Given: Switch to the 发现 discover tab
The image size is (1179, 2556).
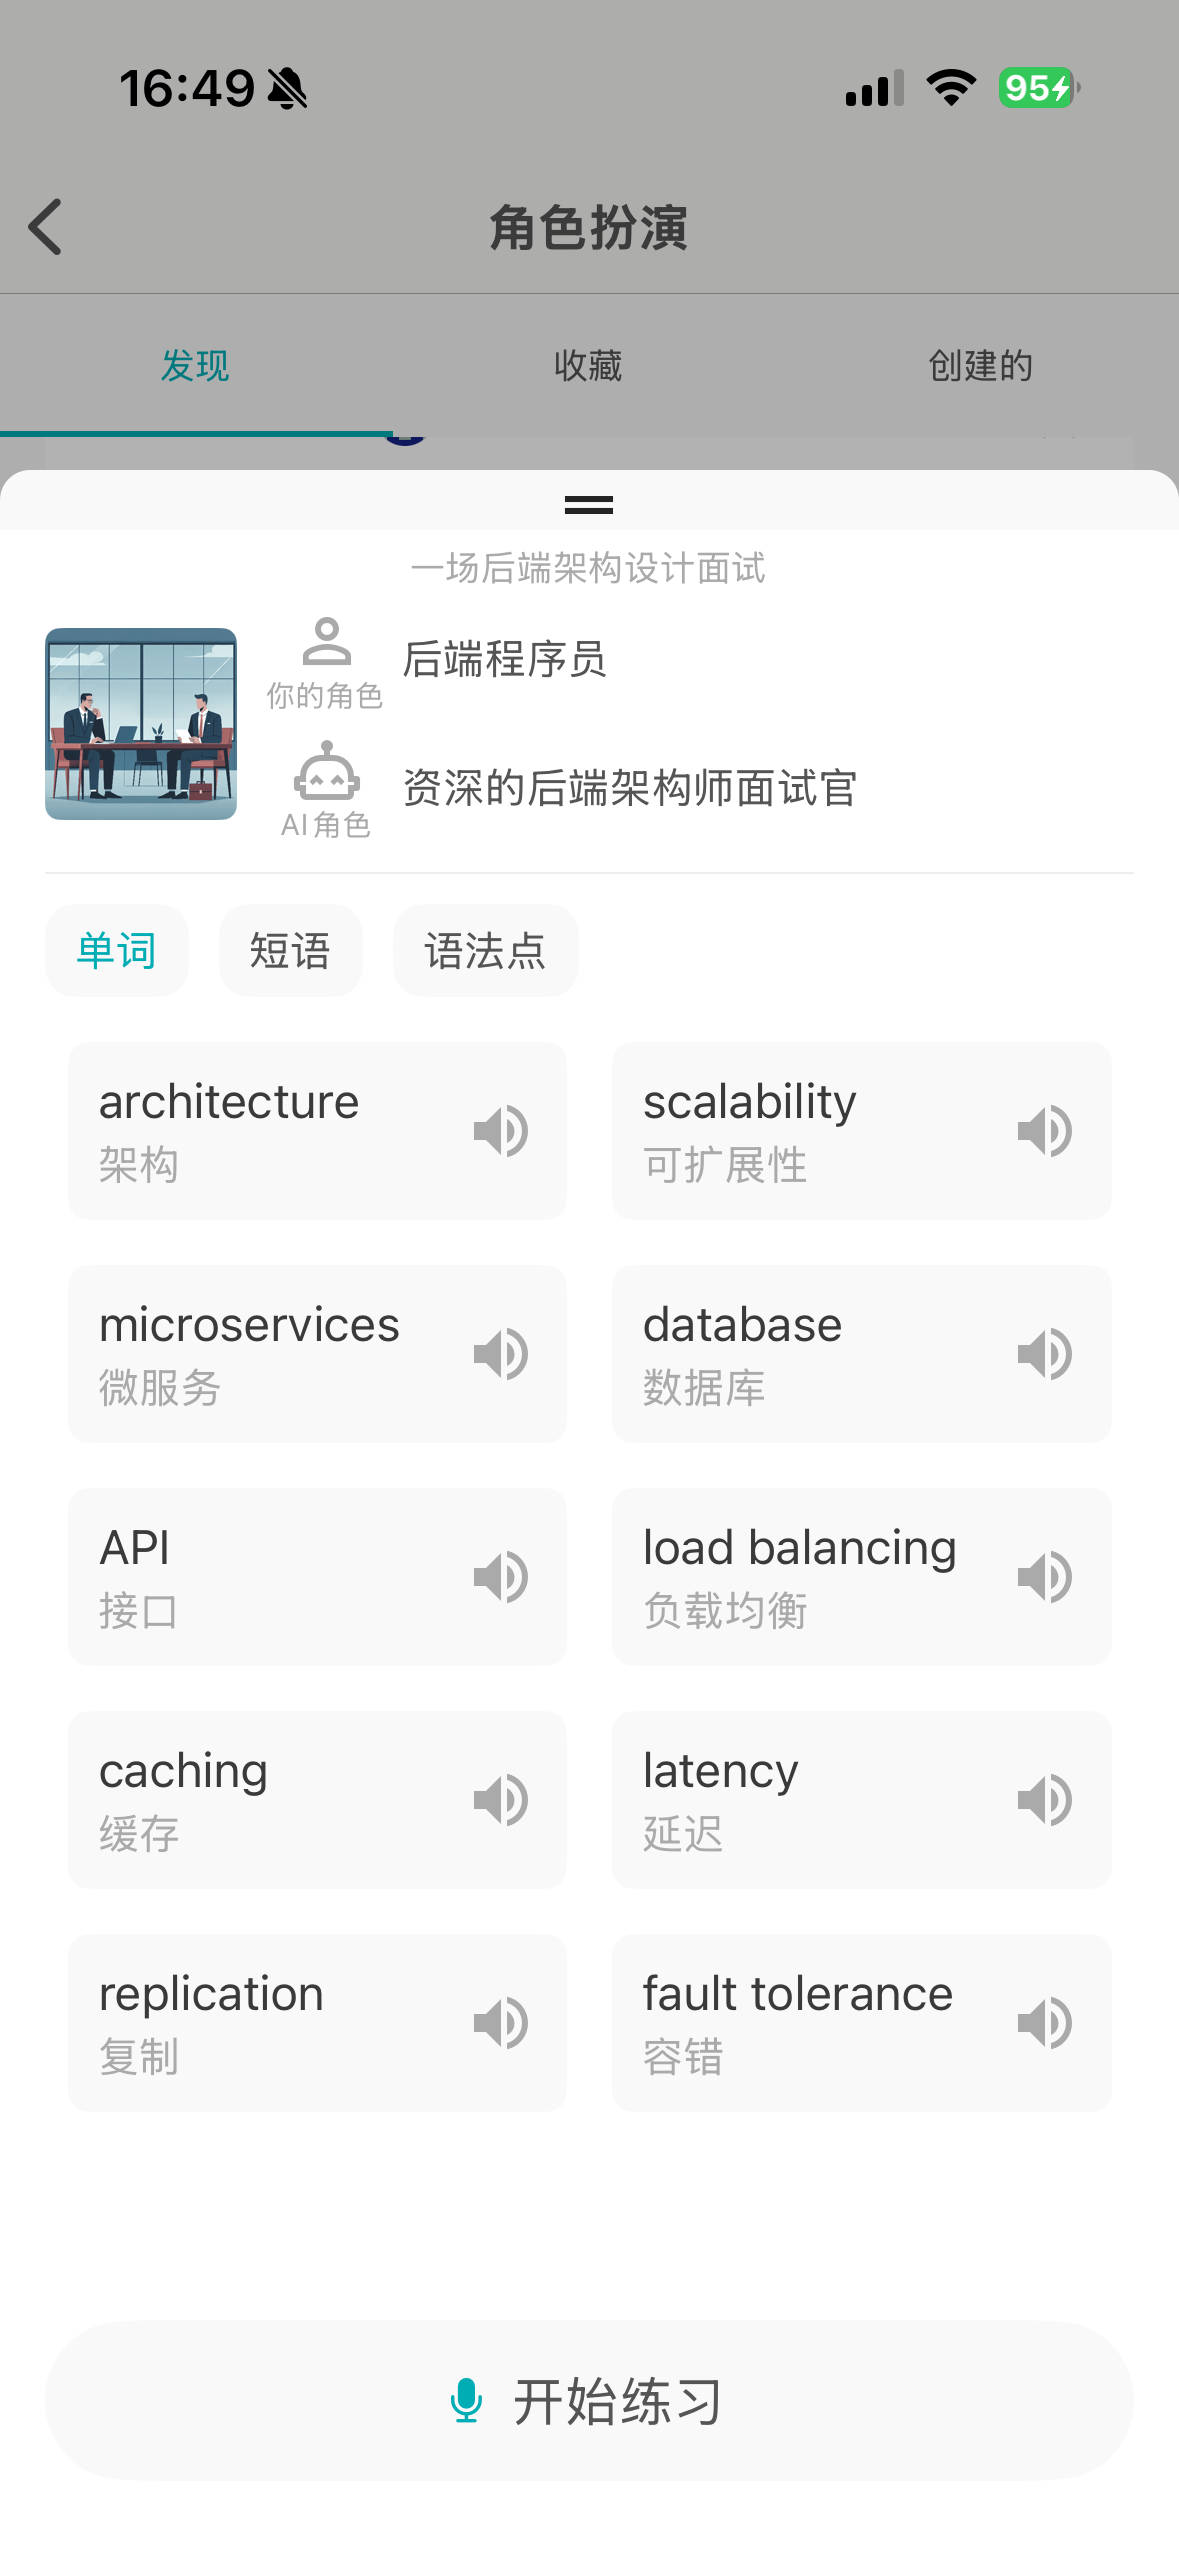Looking at the screenshot, I should click(195, 366).
